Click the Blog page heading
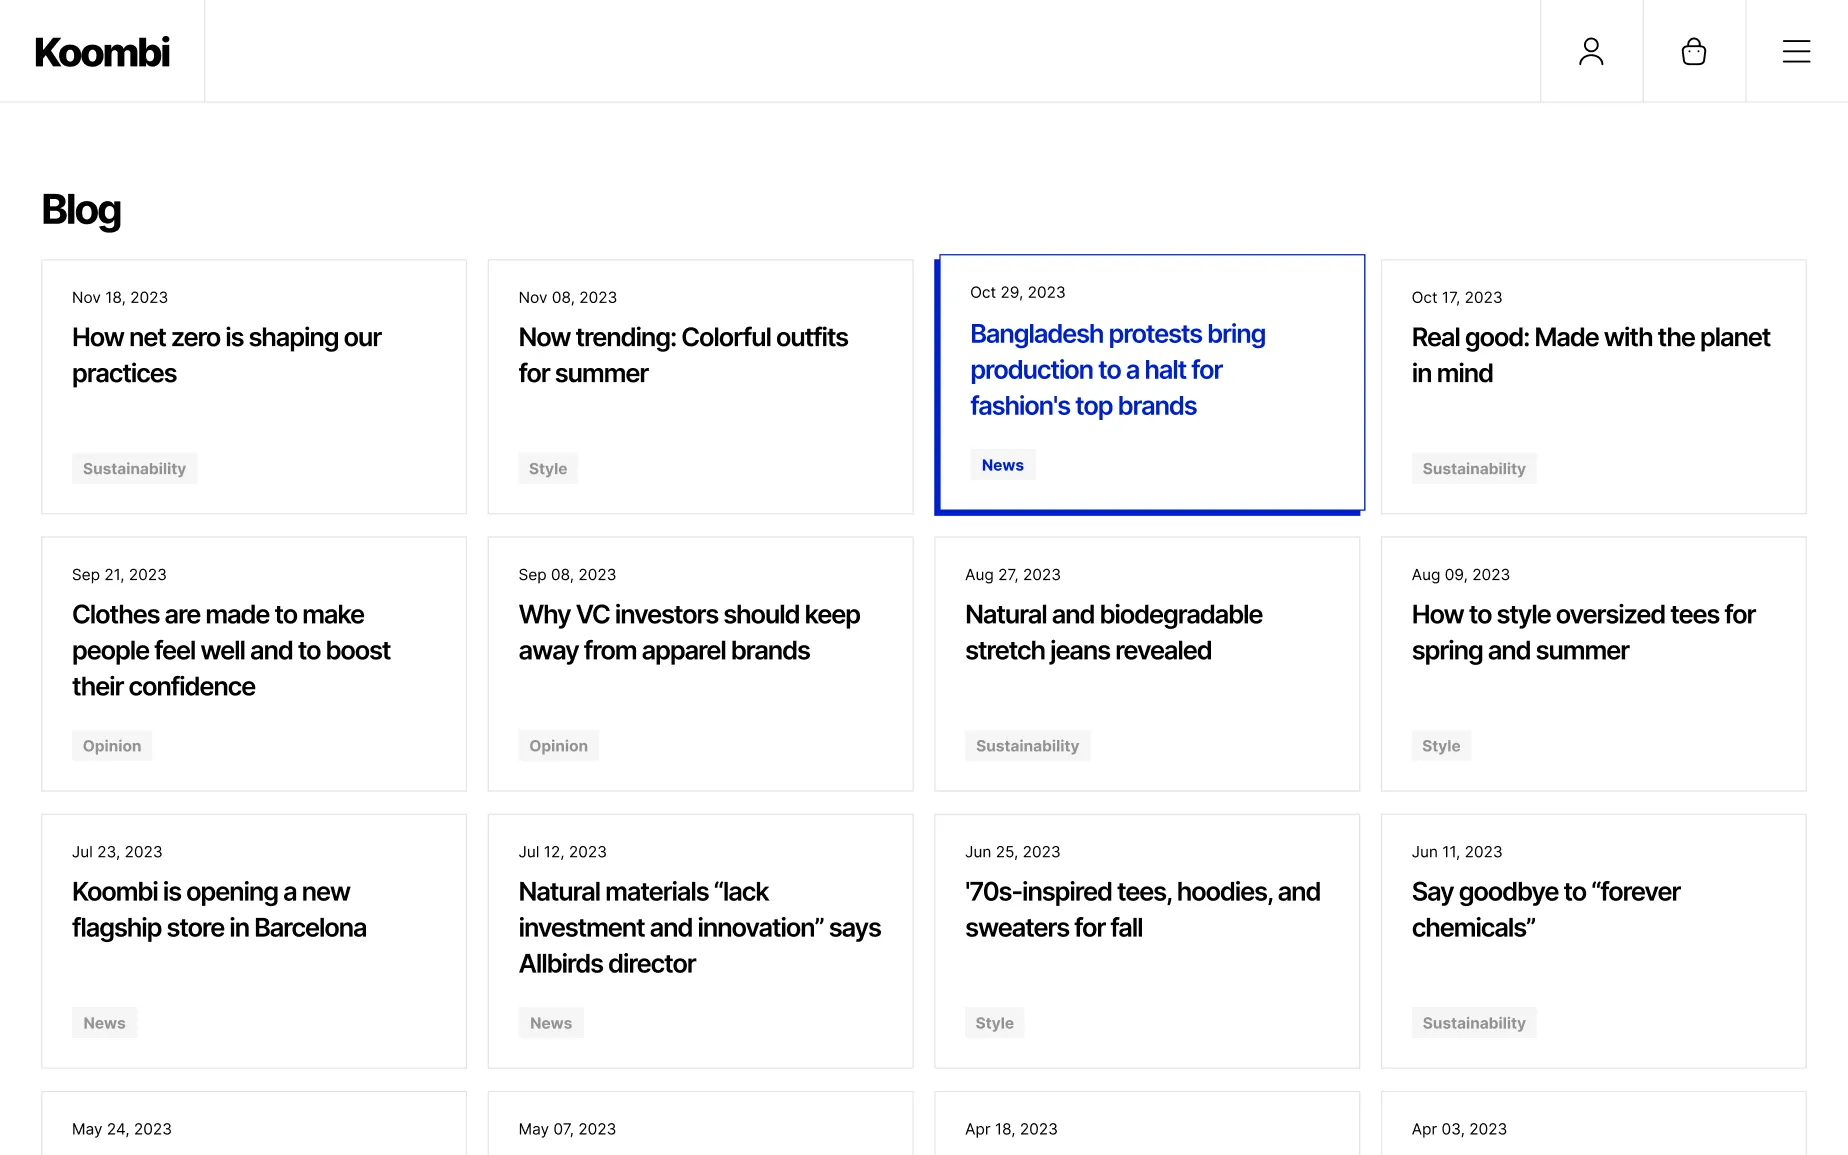Screen dimensions: 1848x1155 [x=81, y=211]
